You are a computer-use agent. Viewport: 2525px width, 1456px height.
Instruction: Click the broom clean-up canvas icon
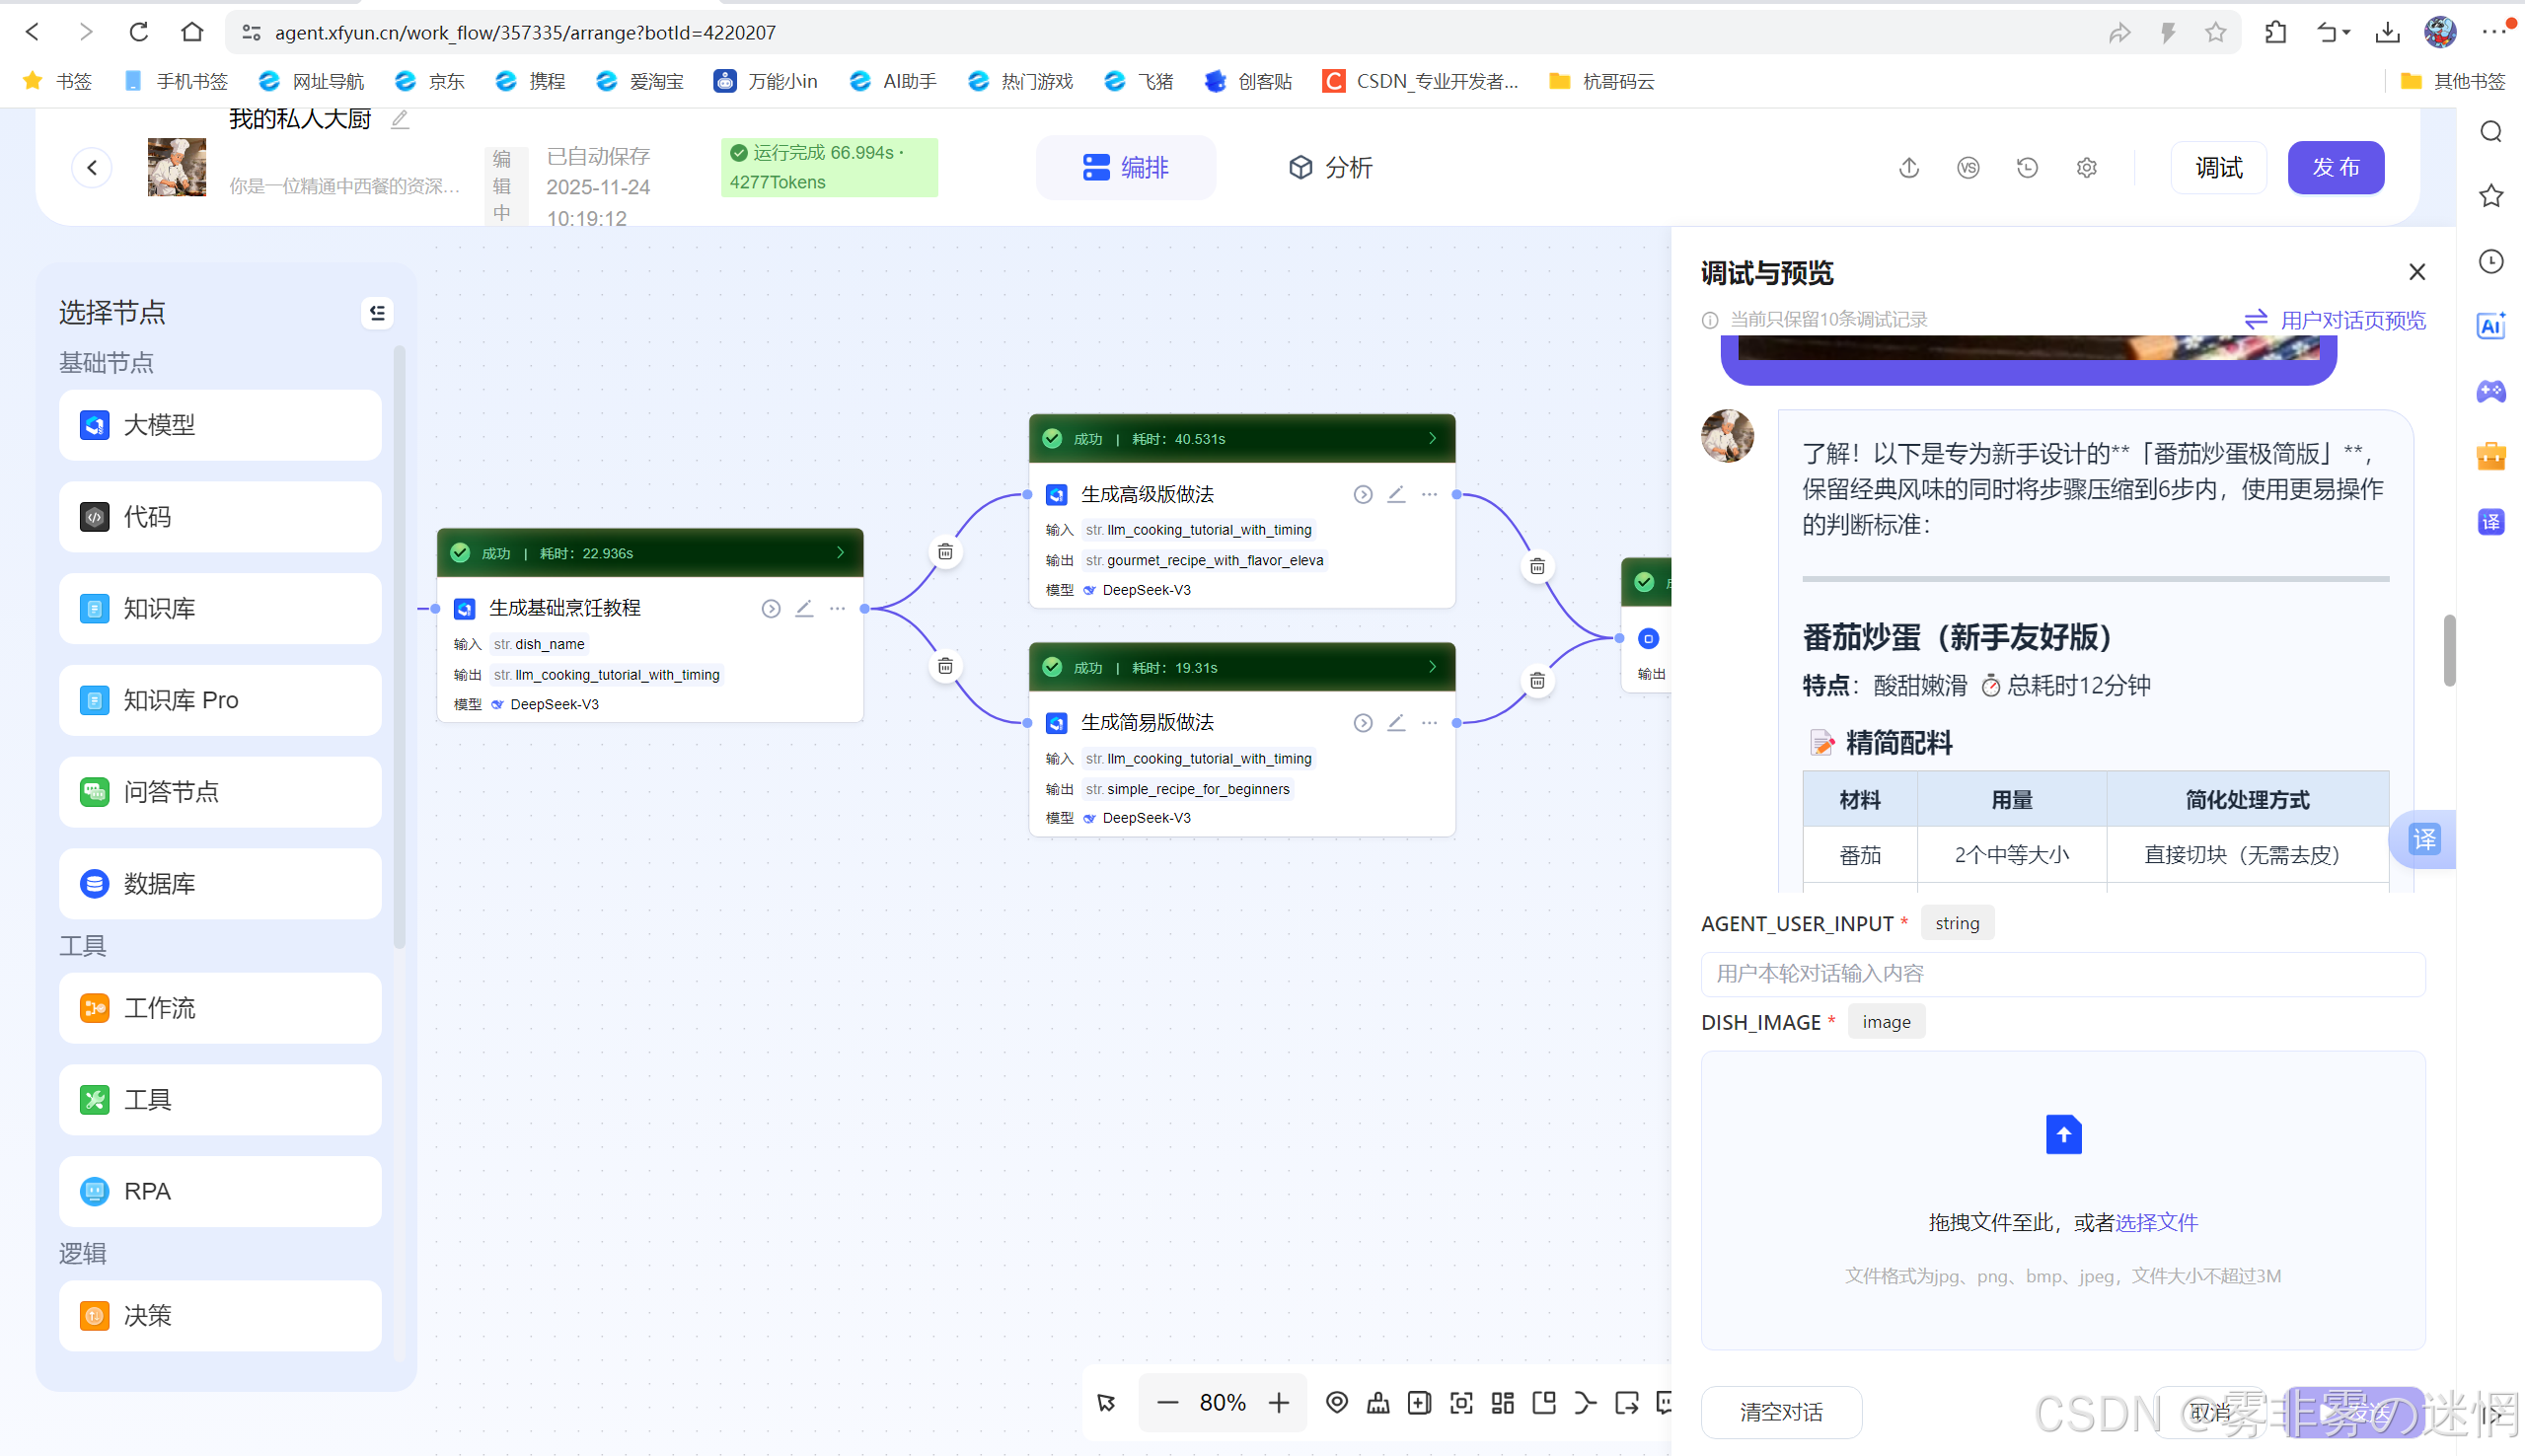[1378, 1403]
